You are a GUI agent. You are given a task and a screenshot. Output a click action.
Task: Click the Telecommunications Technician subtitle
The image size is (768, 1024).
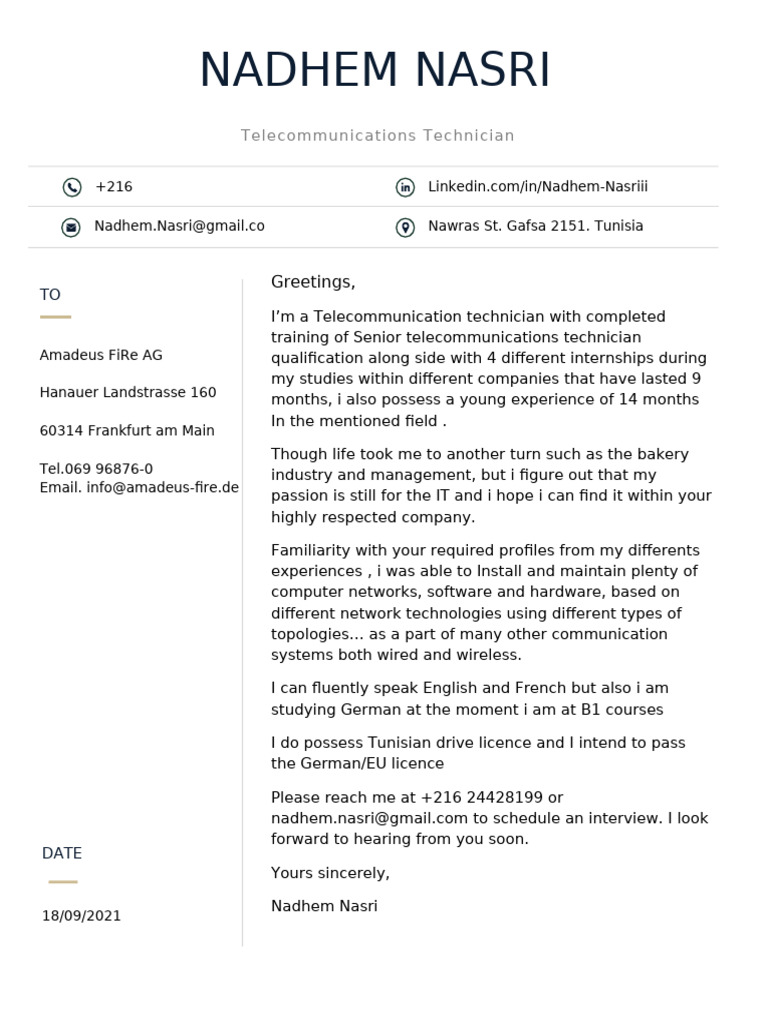[377, 135]
